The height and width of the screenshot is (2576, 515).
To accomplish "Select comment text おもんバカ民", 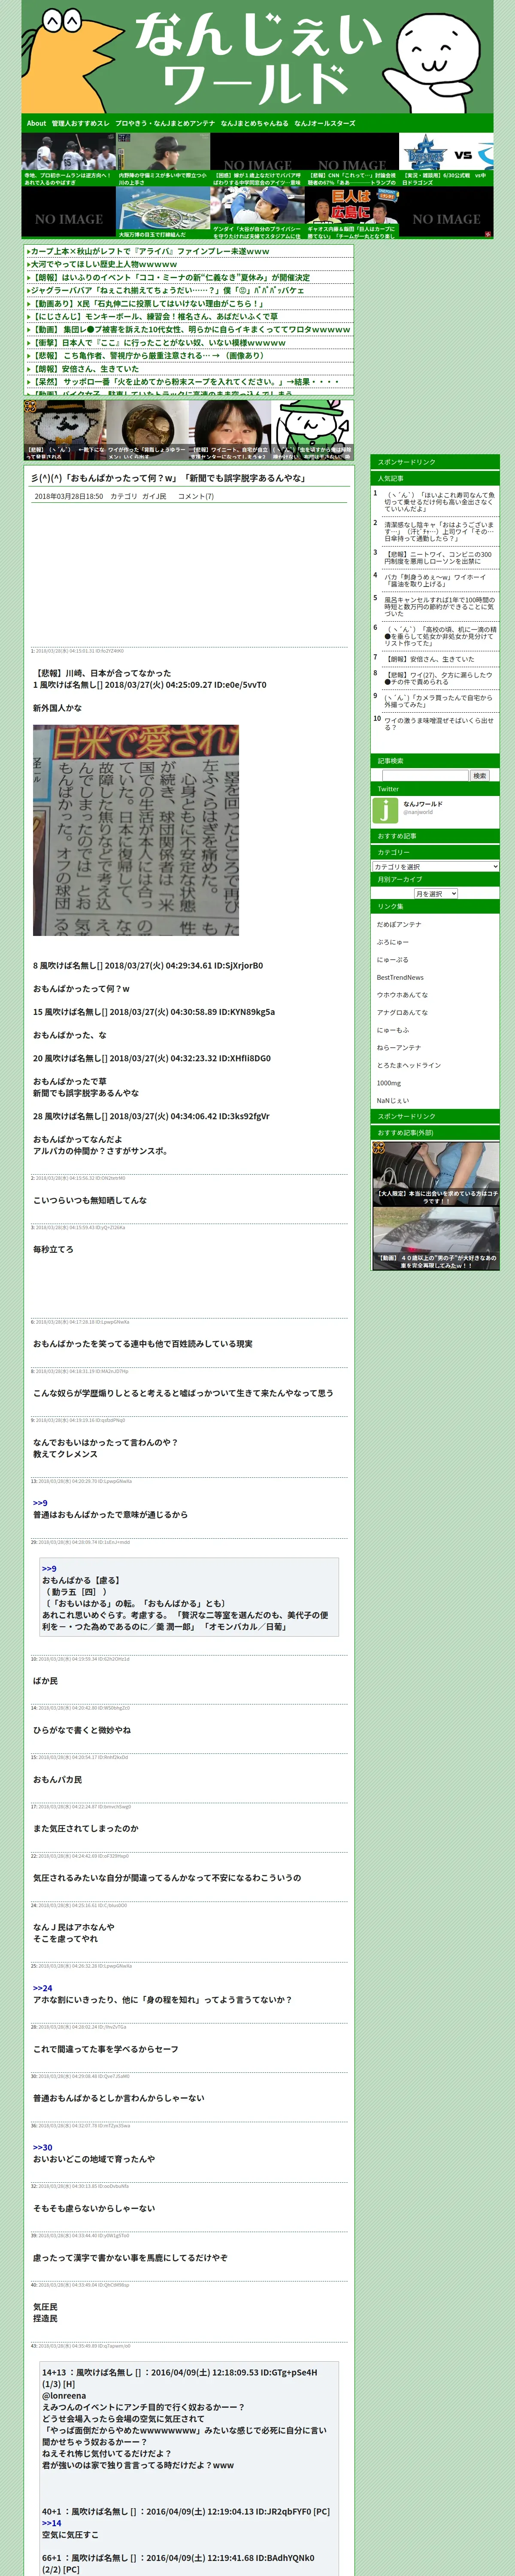I will click(58, 1779).
